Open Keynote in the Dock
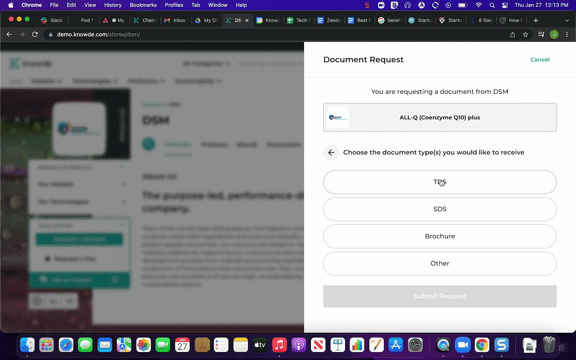Viewport: 576px width, 360px height. click(338, 345)
